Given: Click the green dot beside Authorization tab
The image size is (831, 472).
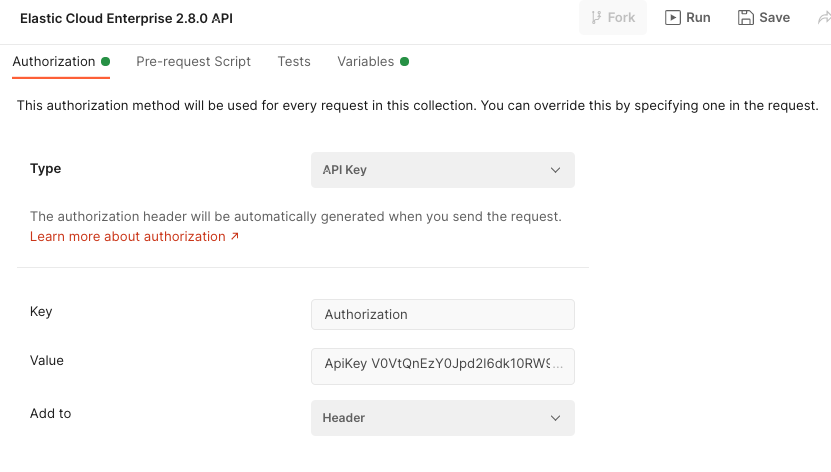Looking at the screenshot, I should [105, 62].
